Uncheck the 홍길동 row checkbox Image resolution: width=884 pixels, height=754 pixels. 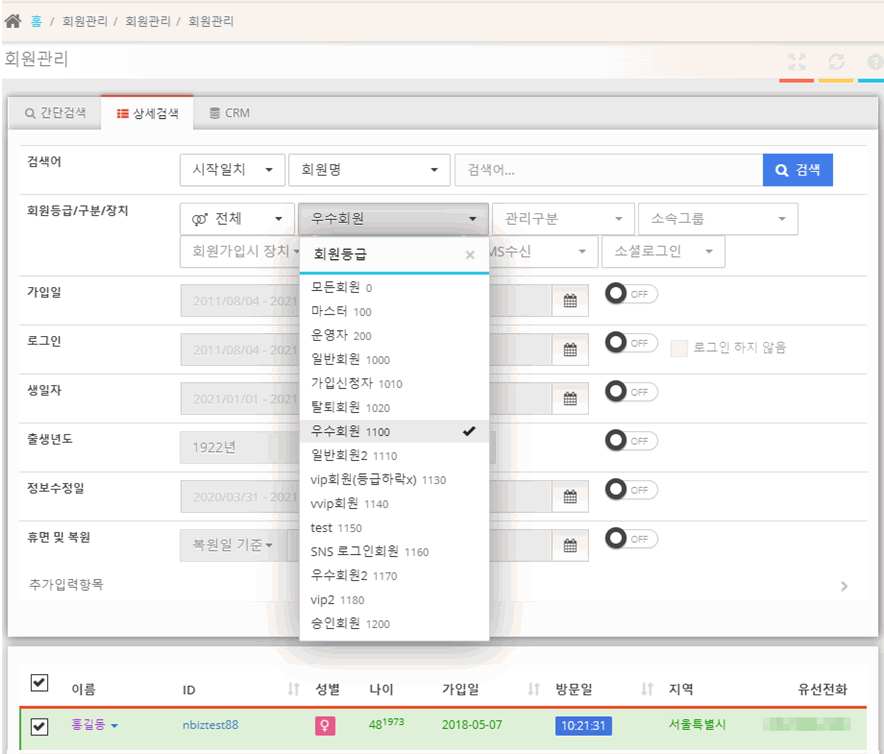(x=39, y=726)
